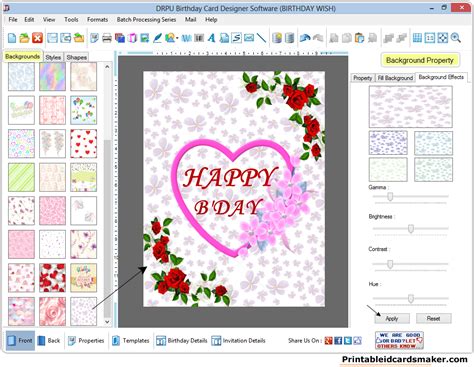The image size is (474, 367).
Task: Show the Back side of the card
Action: [49, 341]
